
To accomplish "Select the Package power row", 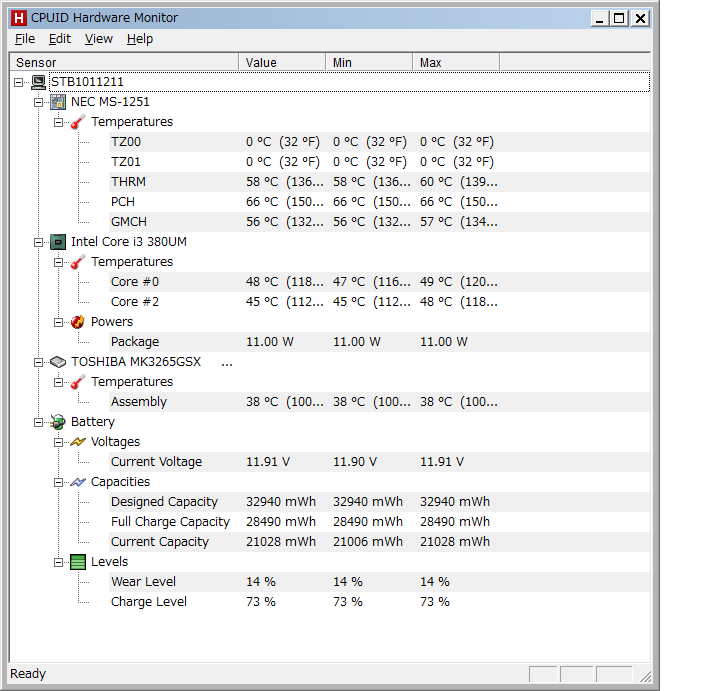I will tap(379, 342).
